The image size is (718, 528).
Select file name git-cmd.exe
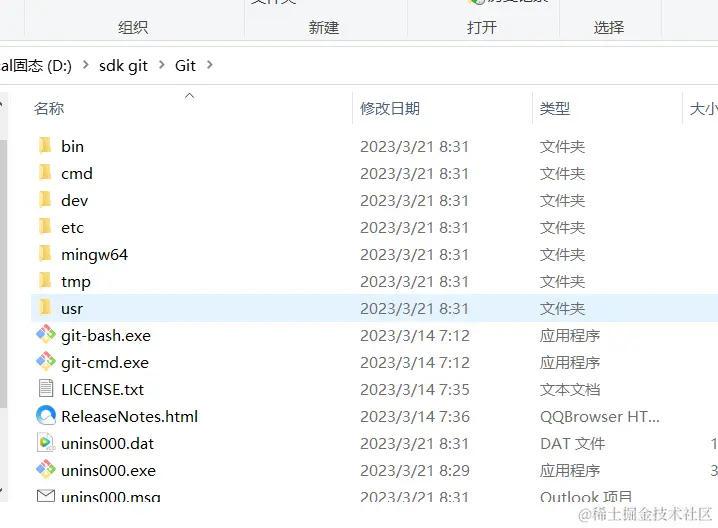[105, 363]
